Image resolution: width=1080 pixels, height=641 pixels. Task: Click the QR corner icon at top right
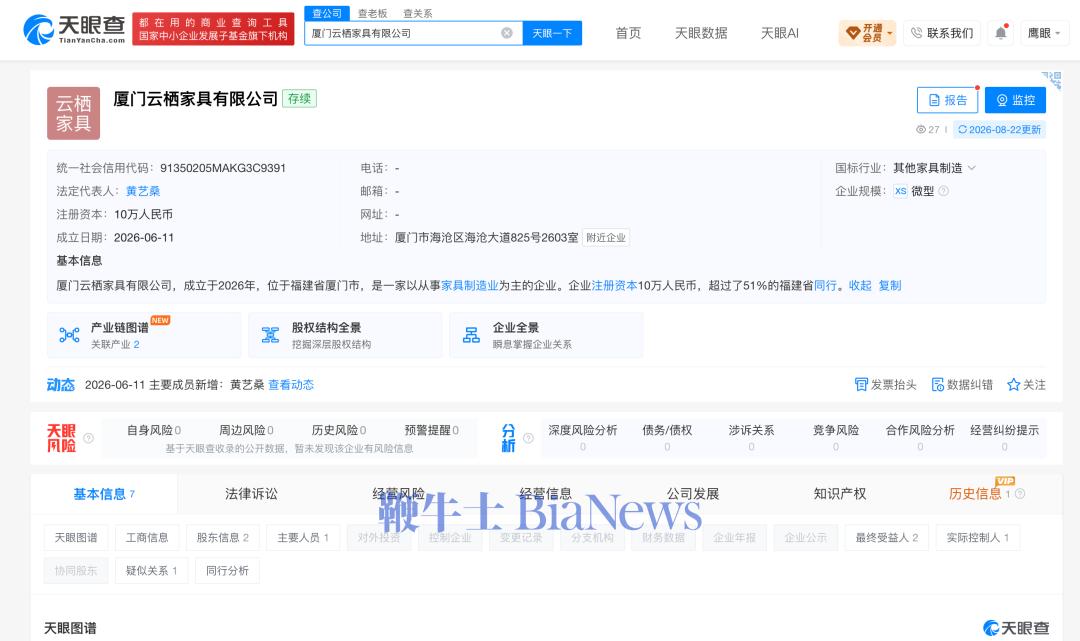[1052, 80]
